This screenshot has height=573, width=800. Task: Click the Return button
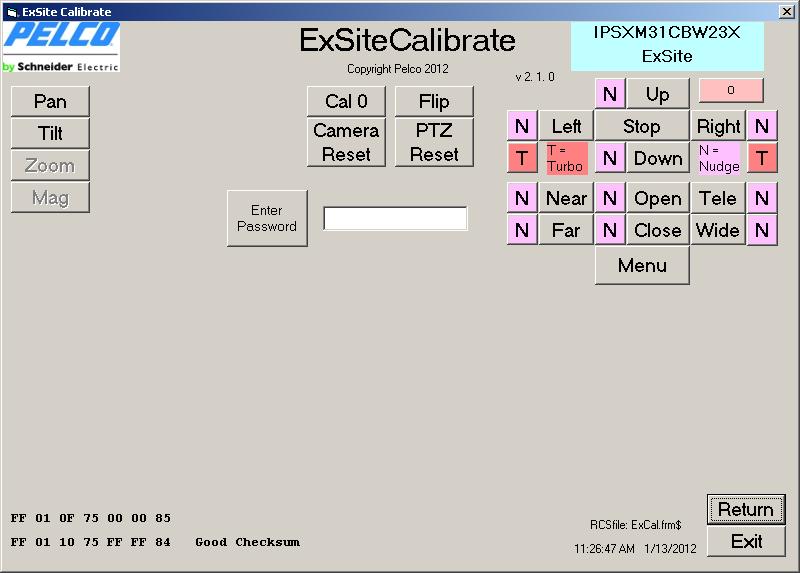click(746, 509)
